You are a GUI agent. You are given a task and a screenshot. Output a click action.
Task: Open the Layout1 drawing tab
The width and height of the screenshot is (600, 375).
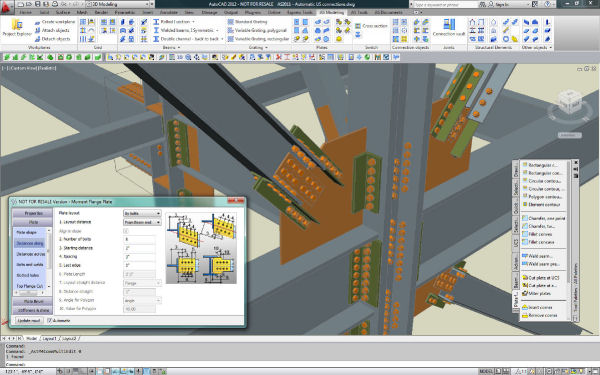pyautogui.click(x=49, y=339)
